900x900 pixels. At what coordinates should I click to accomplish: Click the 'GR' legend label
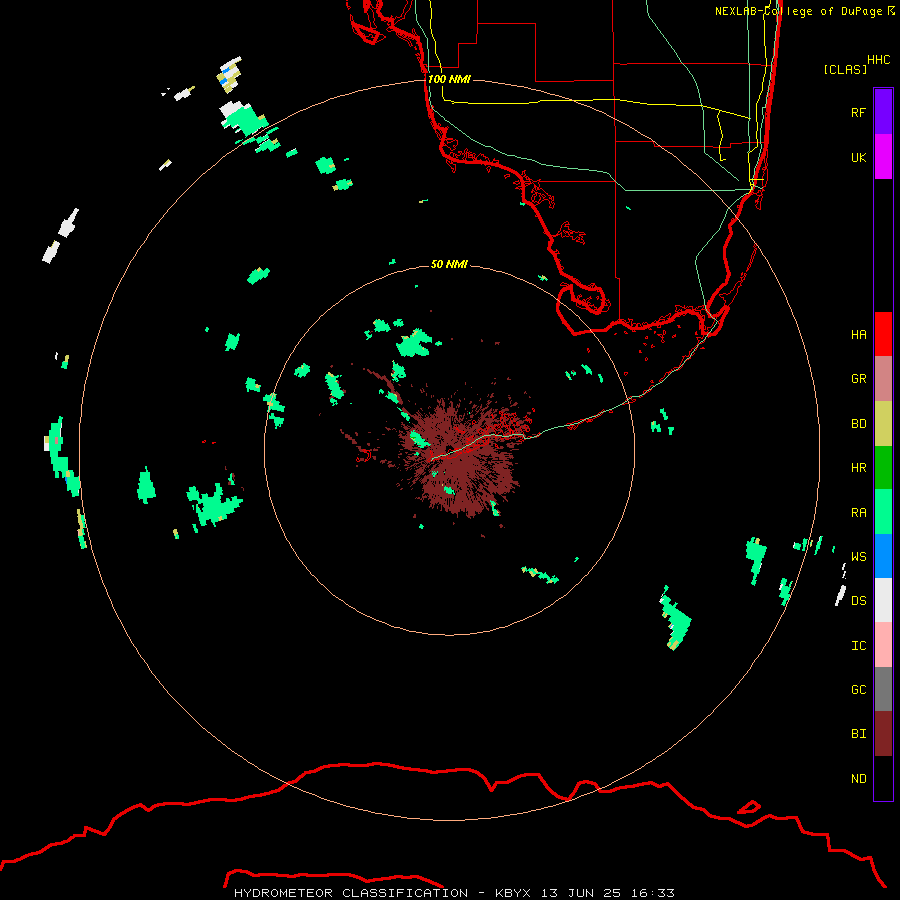point(858,379)
